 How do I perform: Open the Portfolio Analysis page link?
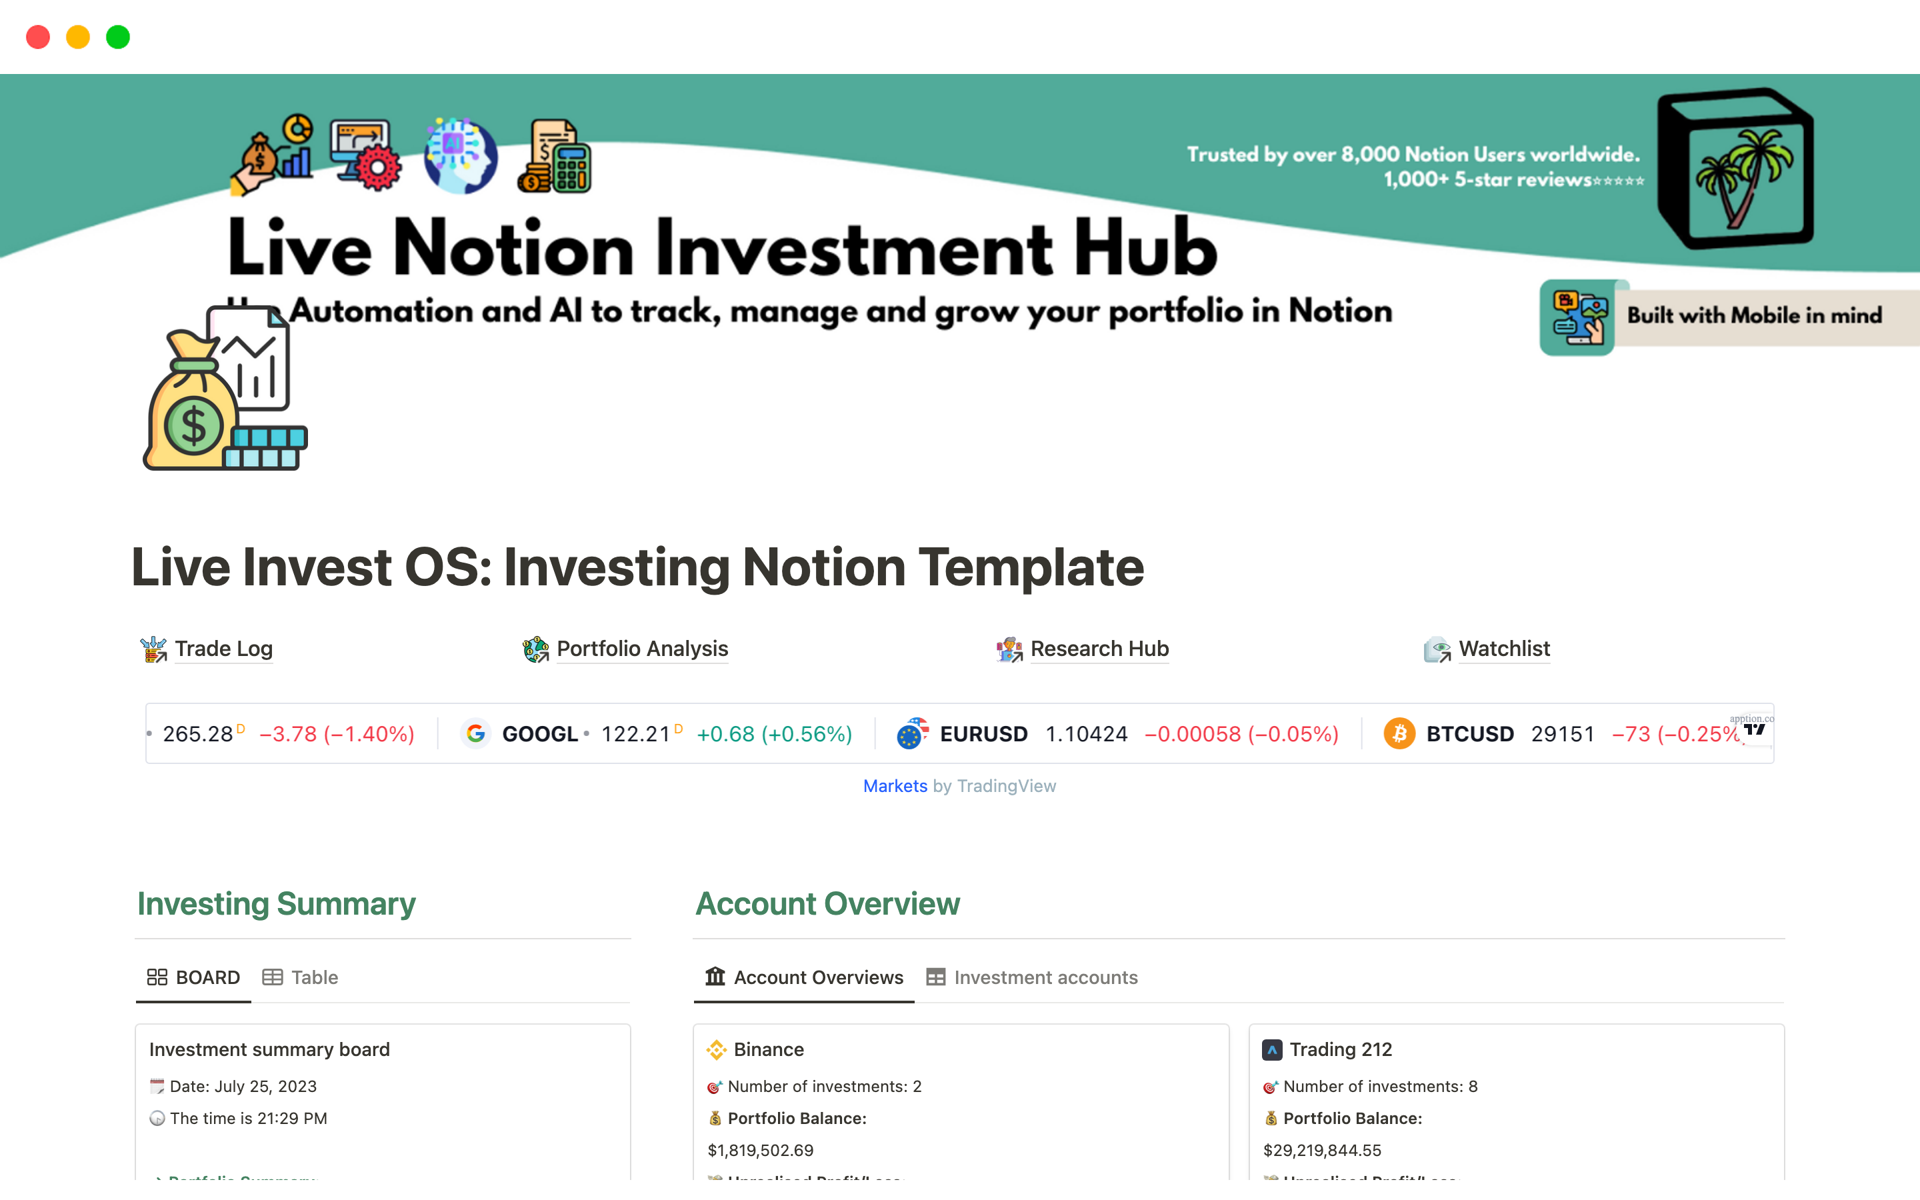point(642,649)
